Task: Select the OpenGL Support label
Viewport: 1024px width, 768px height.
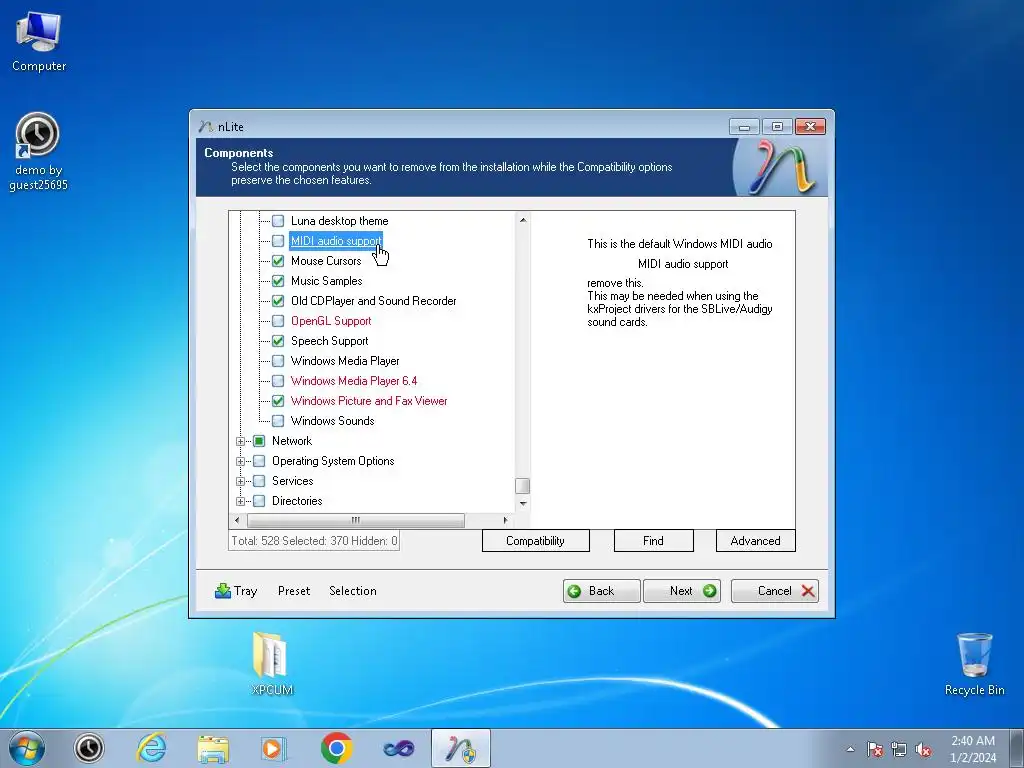Action: tap(331, 321)
